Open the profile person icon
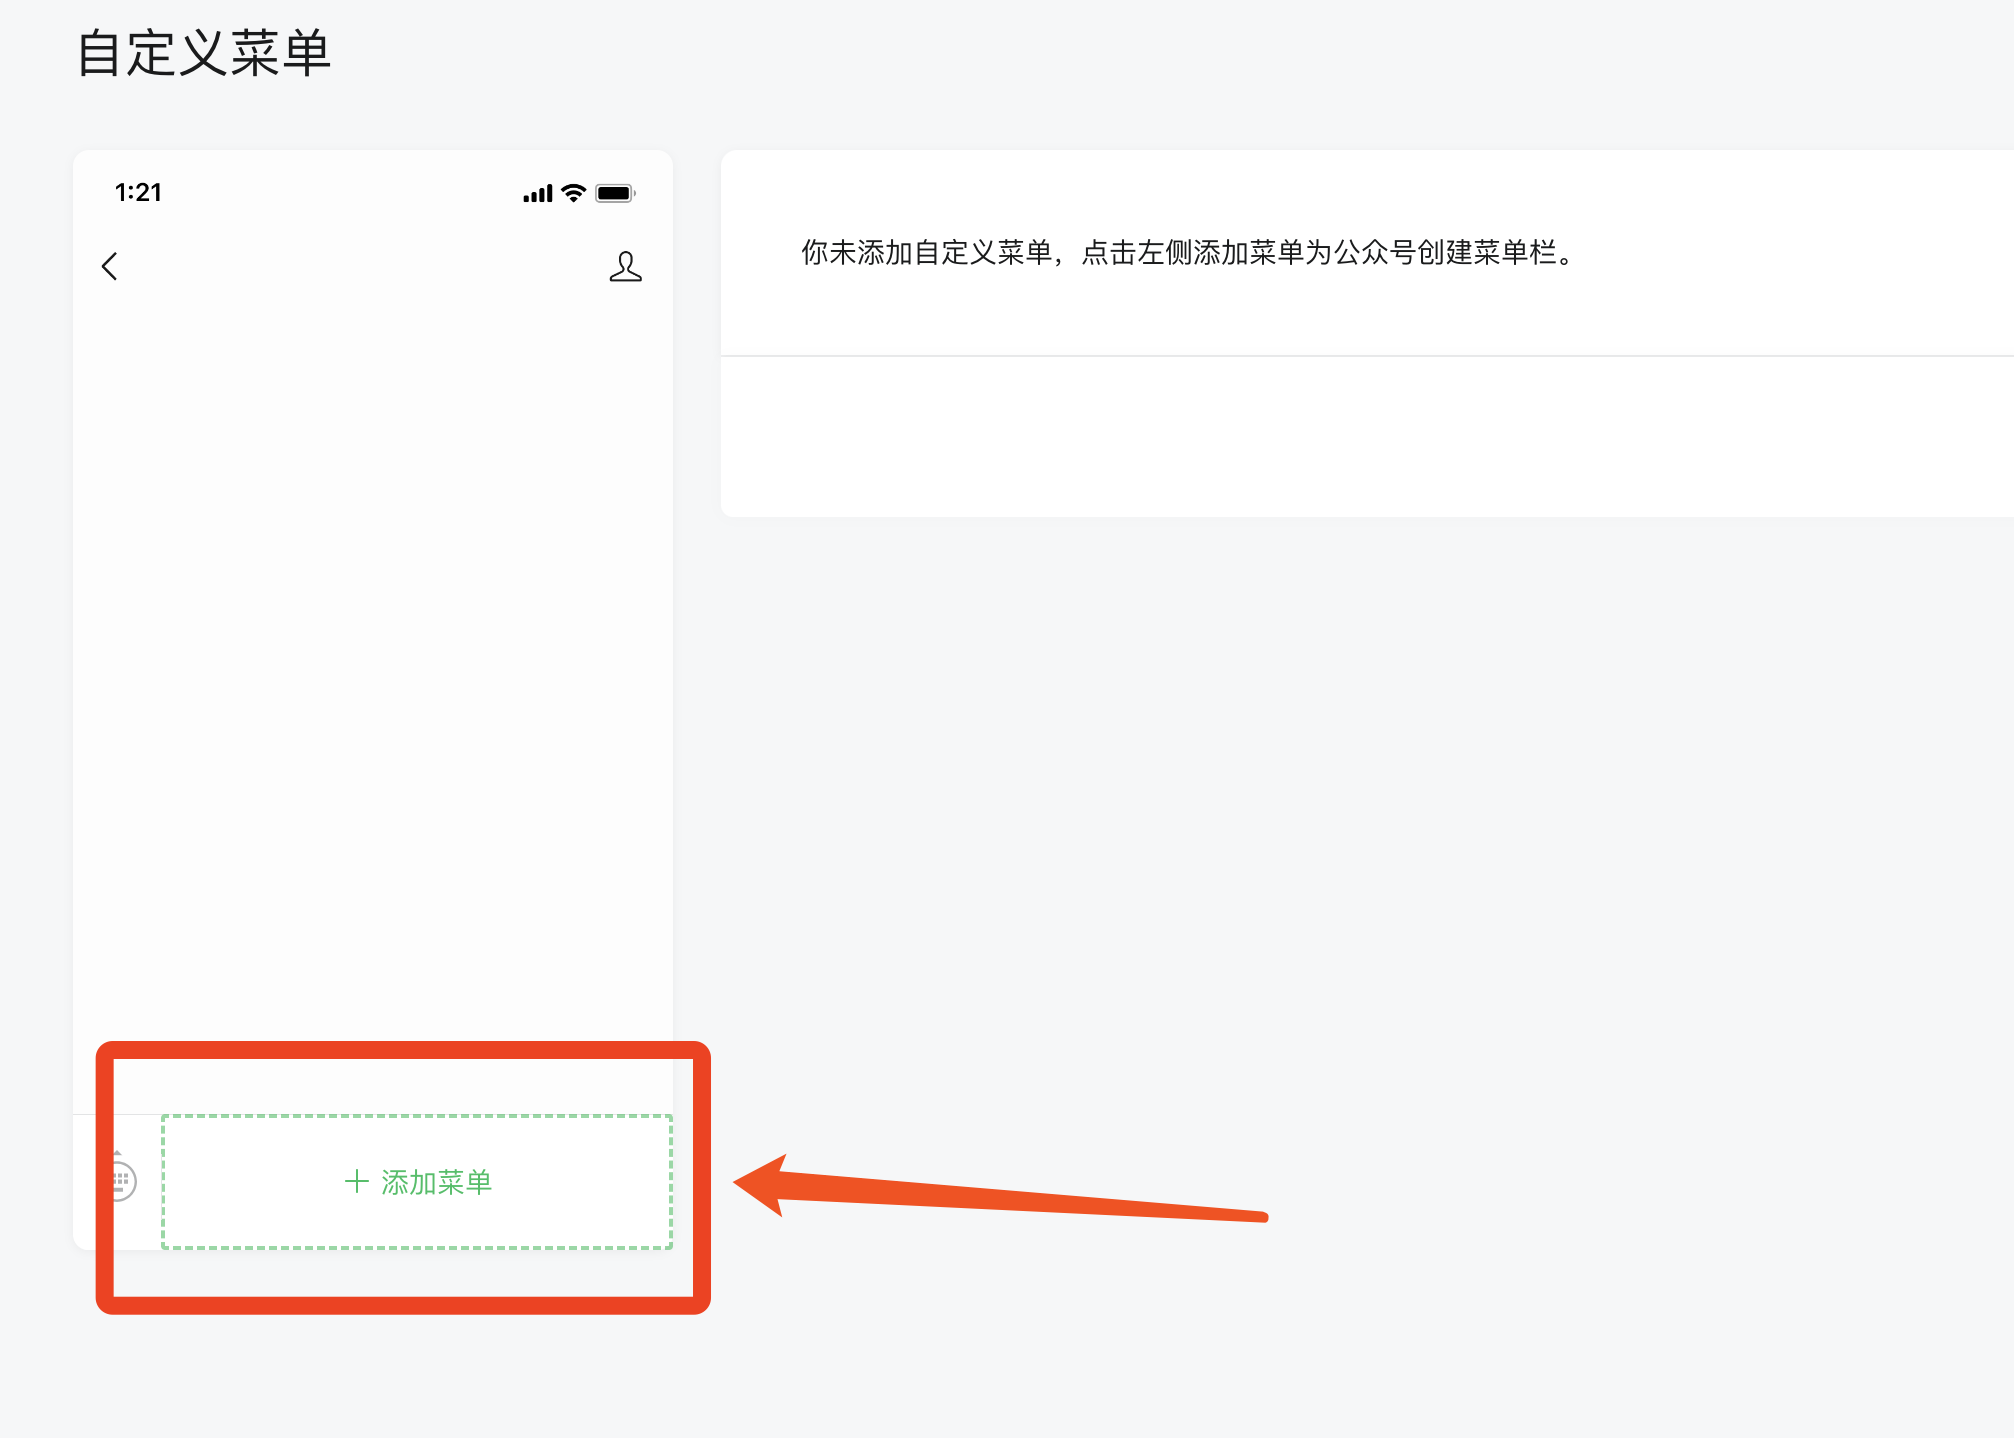 tap(626, 266)
